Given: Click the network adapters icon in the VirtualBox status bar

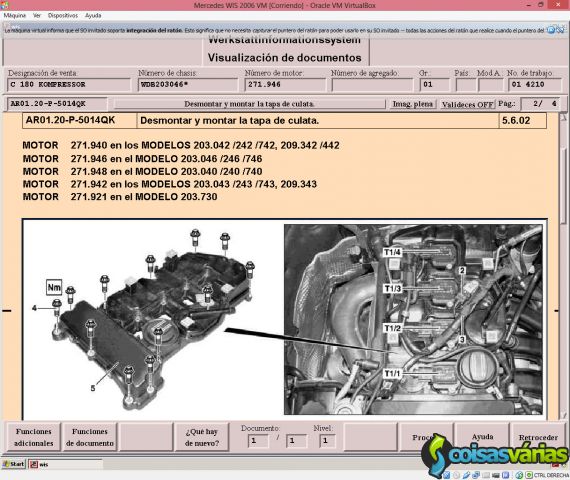Looking at the screenshot, I should [476, 475].
